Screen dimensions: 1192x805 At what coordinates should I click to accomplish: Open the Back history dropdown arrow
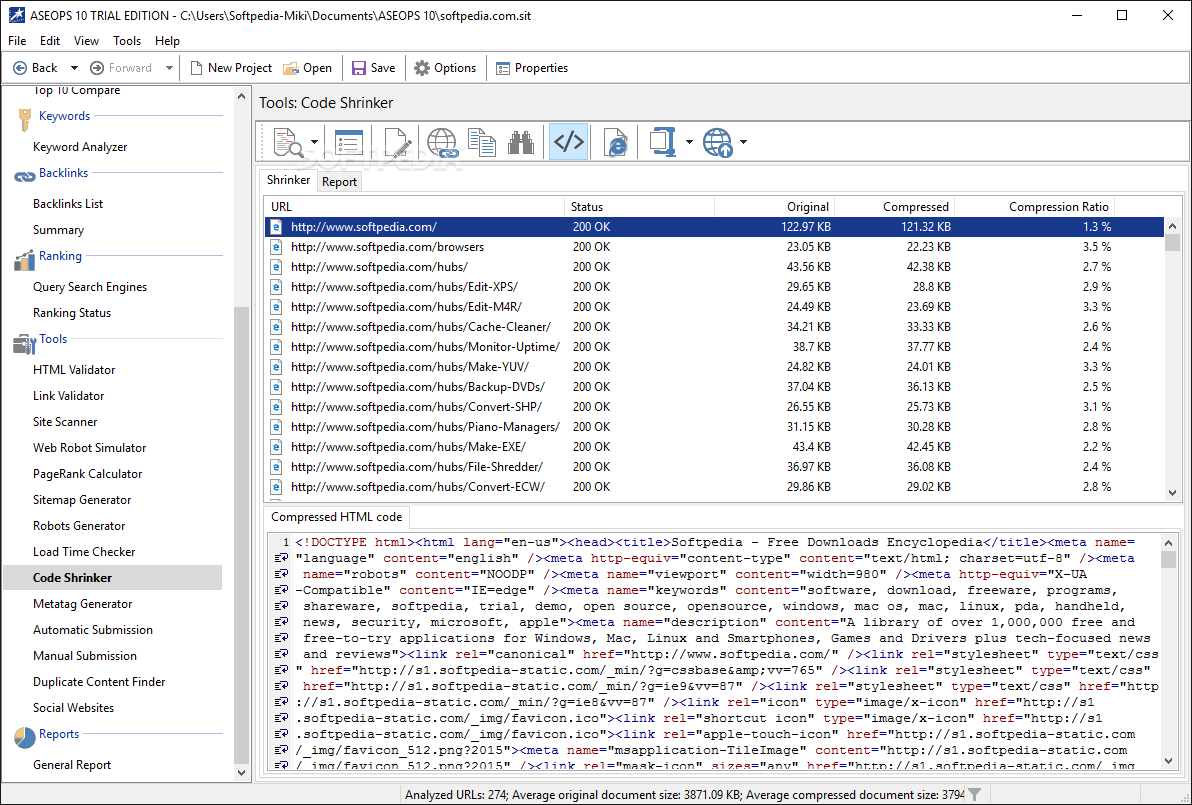[74, 68]
